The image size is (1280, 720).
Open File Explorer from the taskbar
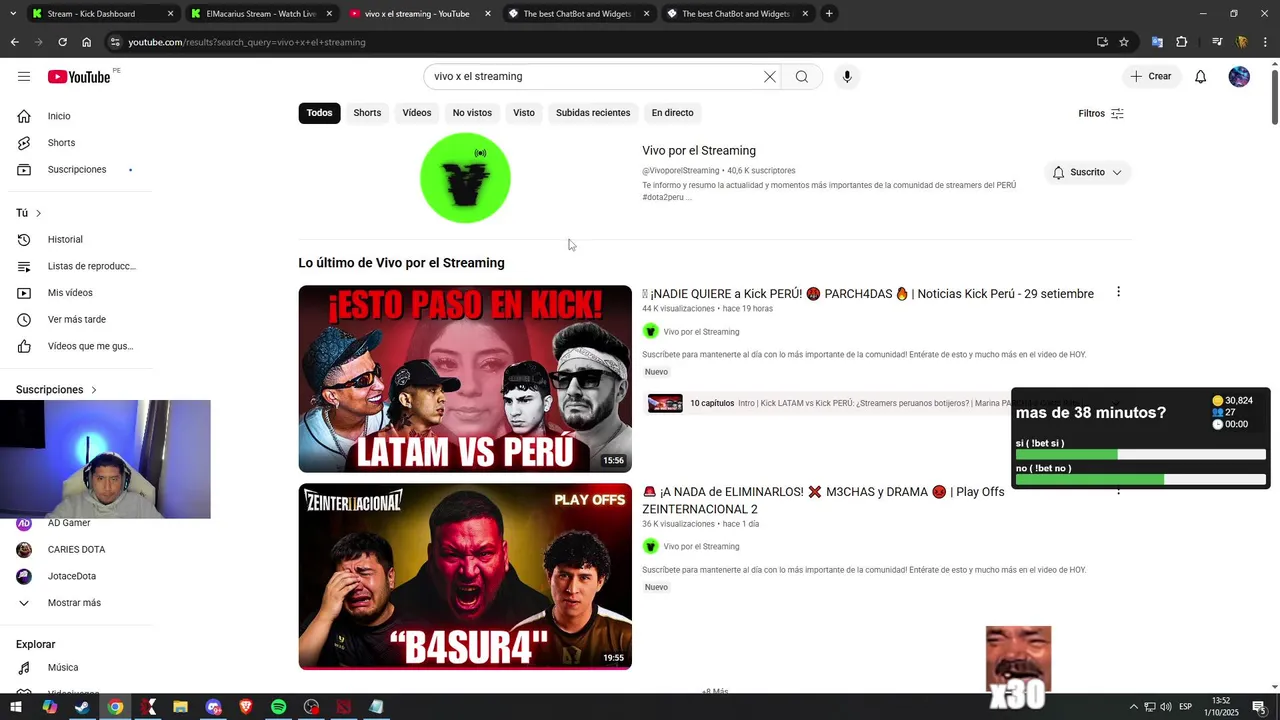click(x=181, y=707)
